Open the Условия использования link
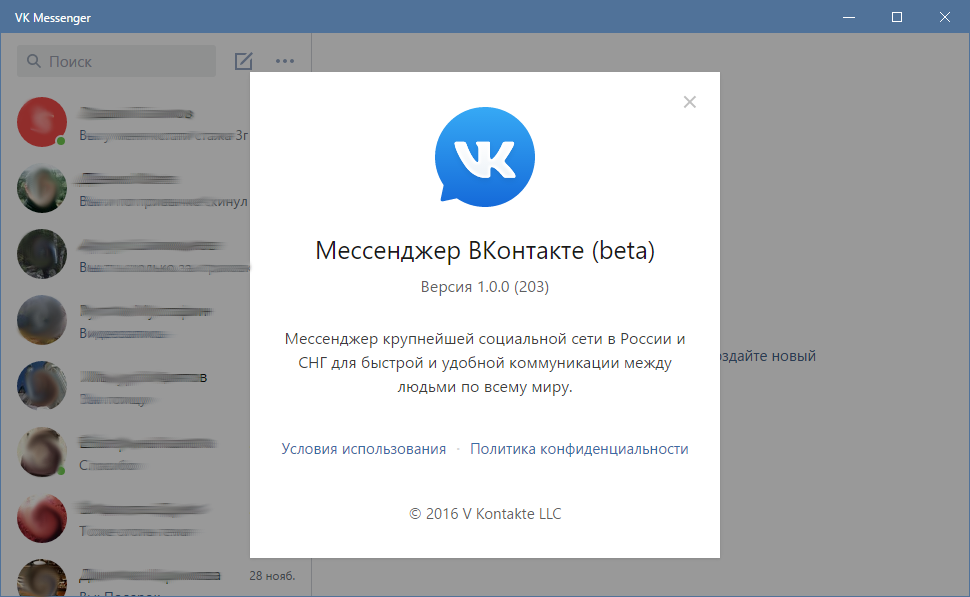 pyautogui.click(x=364, y=449)
